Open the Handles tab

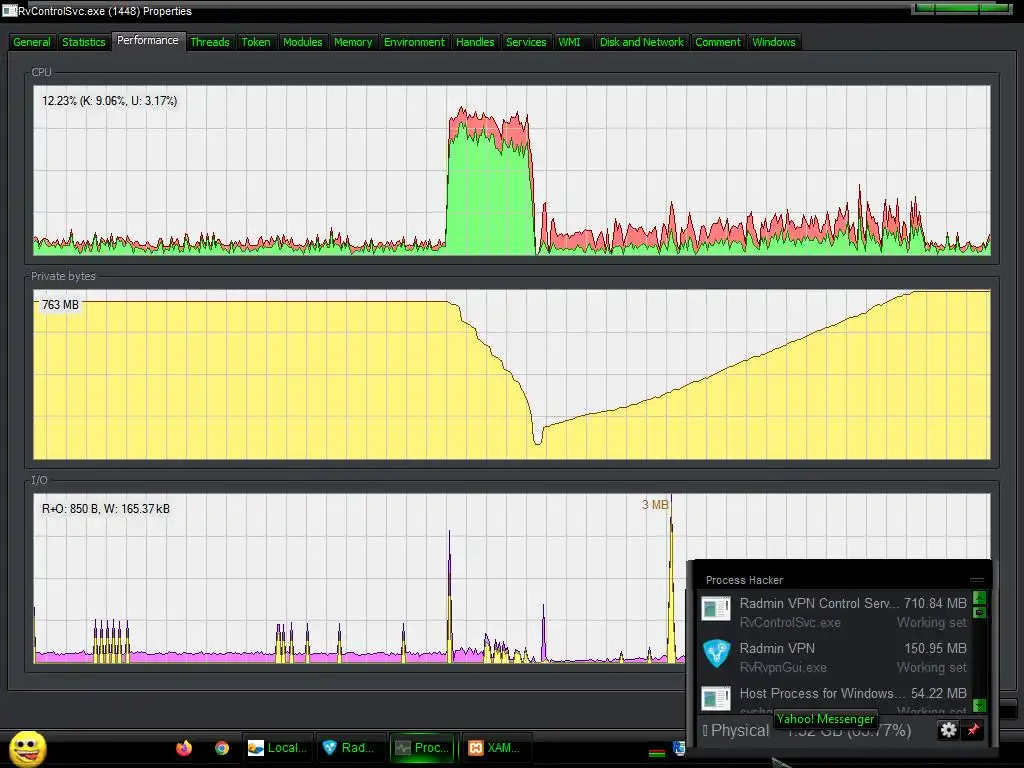coord(475,42)
